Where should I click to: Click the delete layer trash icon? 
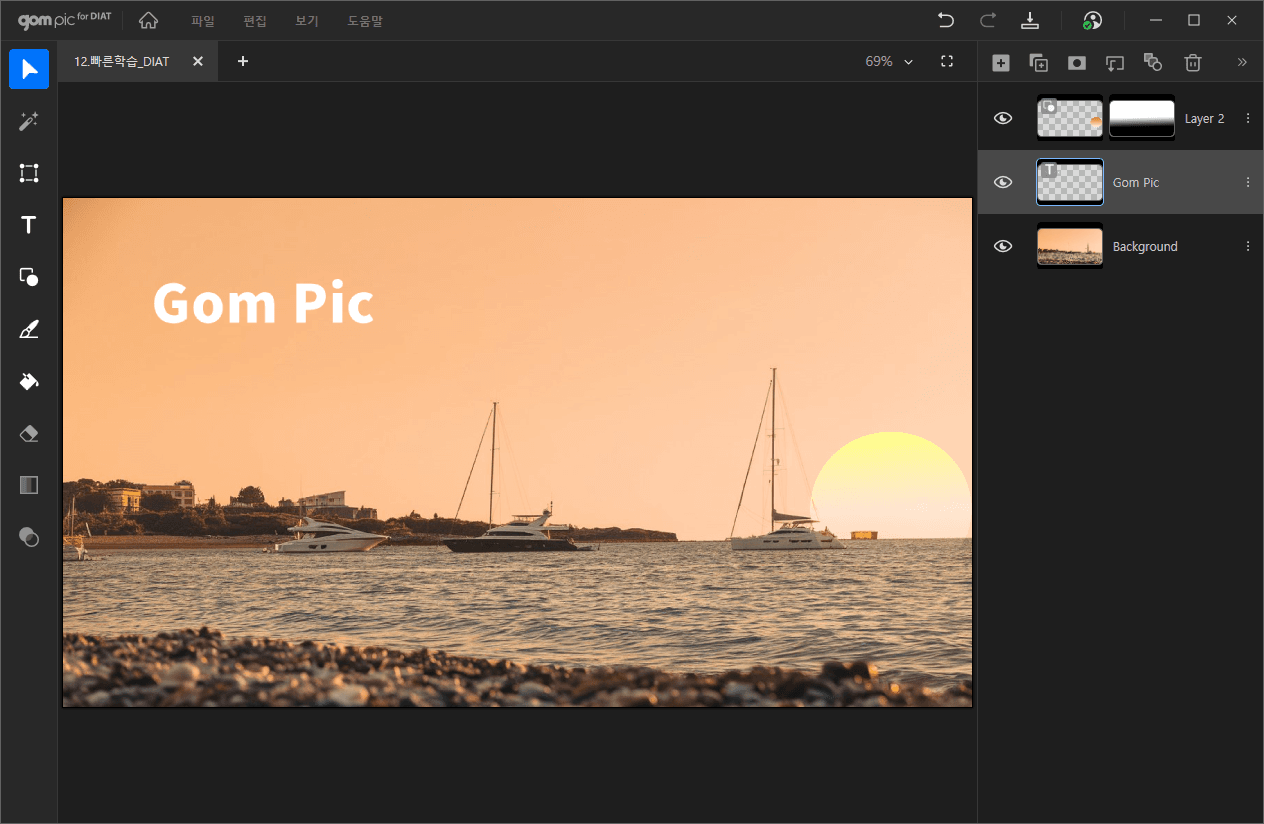point(1192,62)
